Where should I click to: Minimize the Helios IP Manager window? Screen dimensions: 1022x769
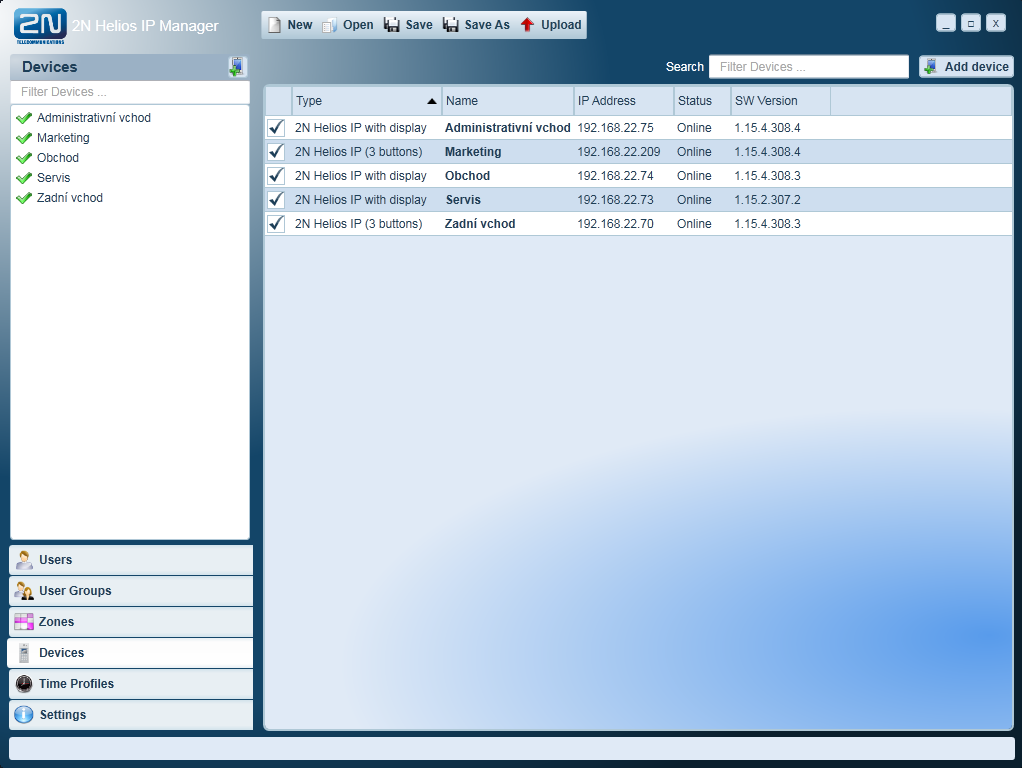pyautogui.click(x=946, y=23)
